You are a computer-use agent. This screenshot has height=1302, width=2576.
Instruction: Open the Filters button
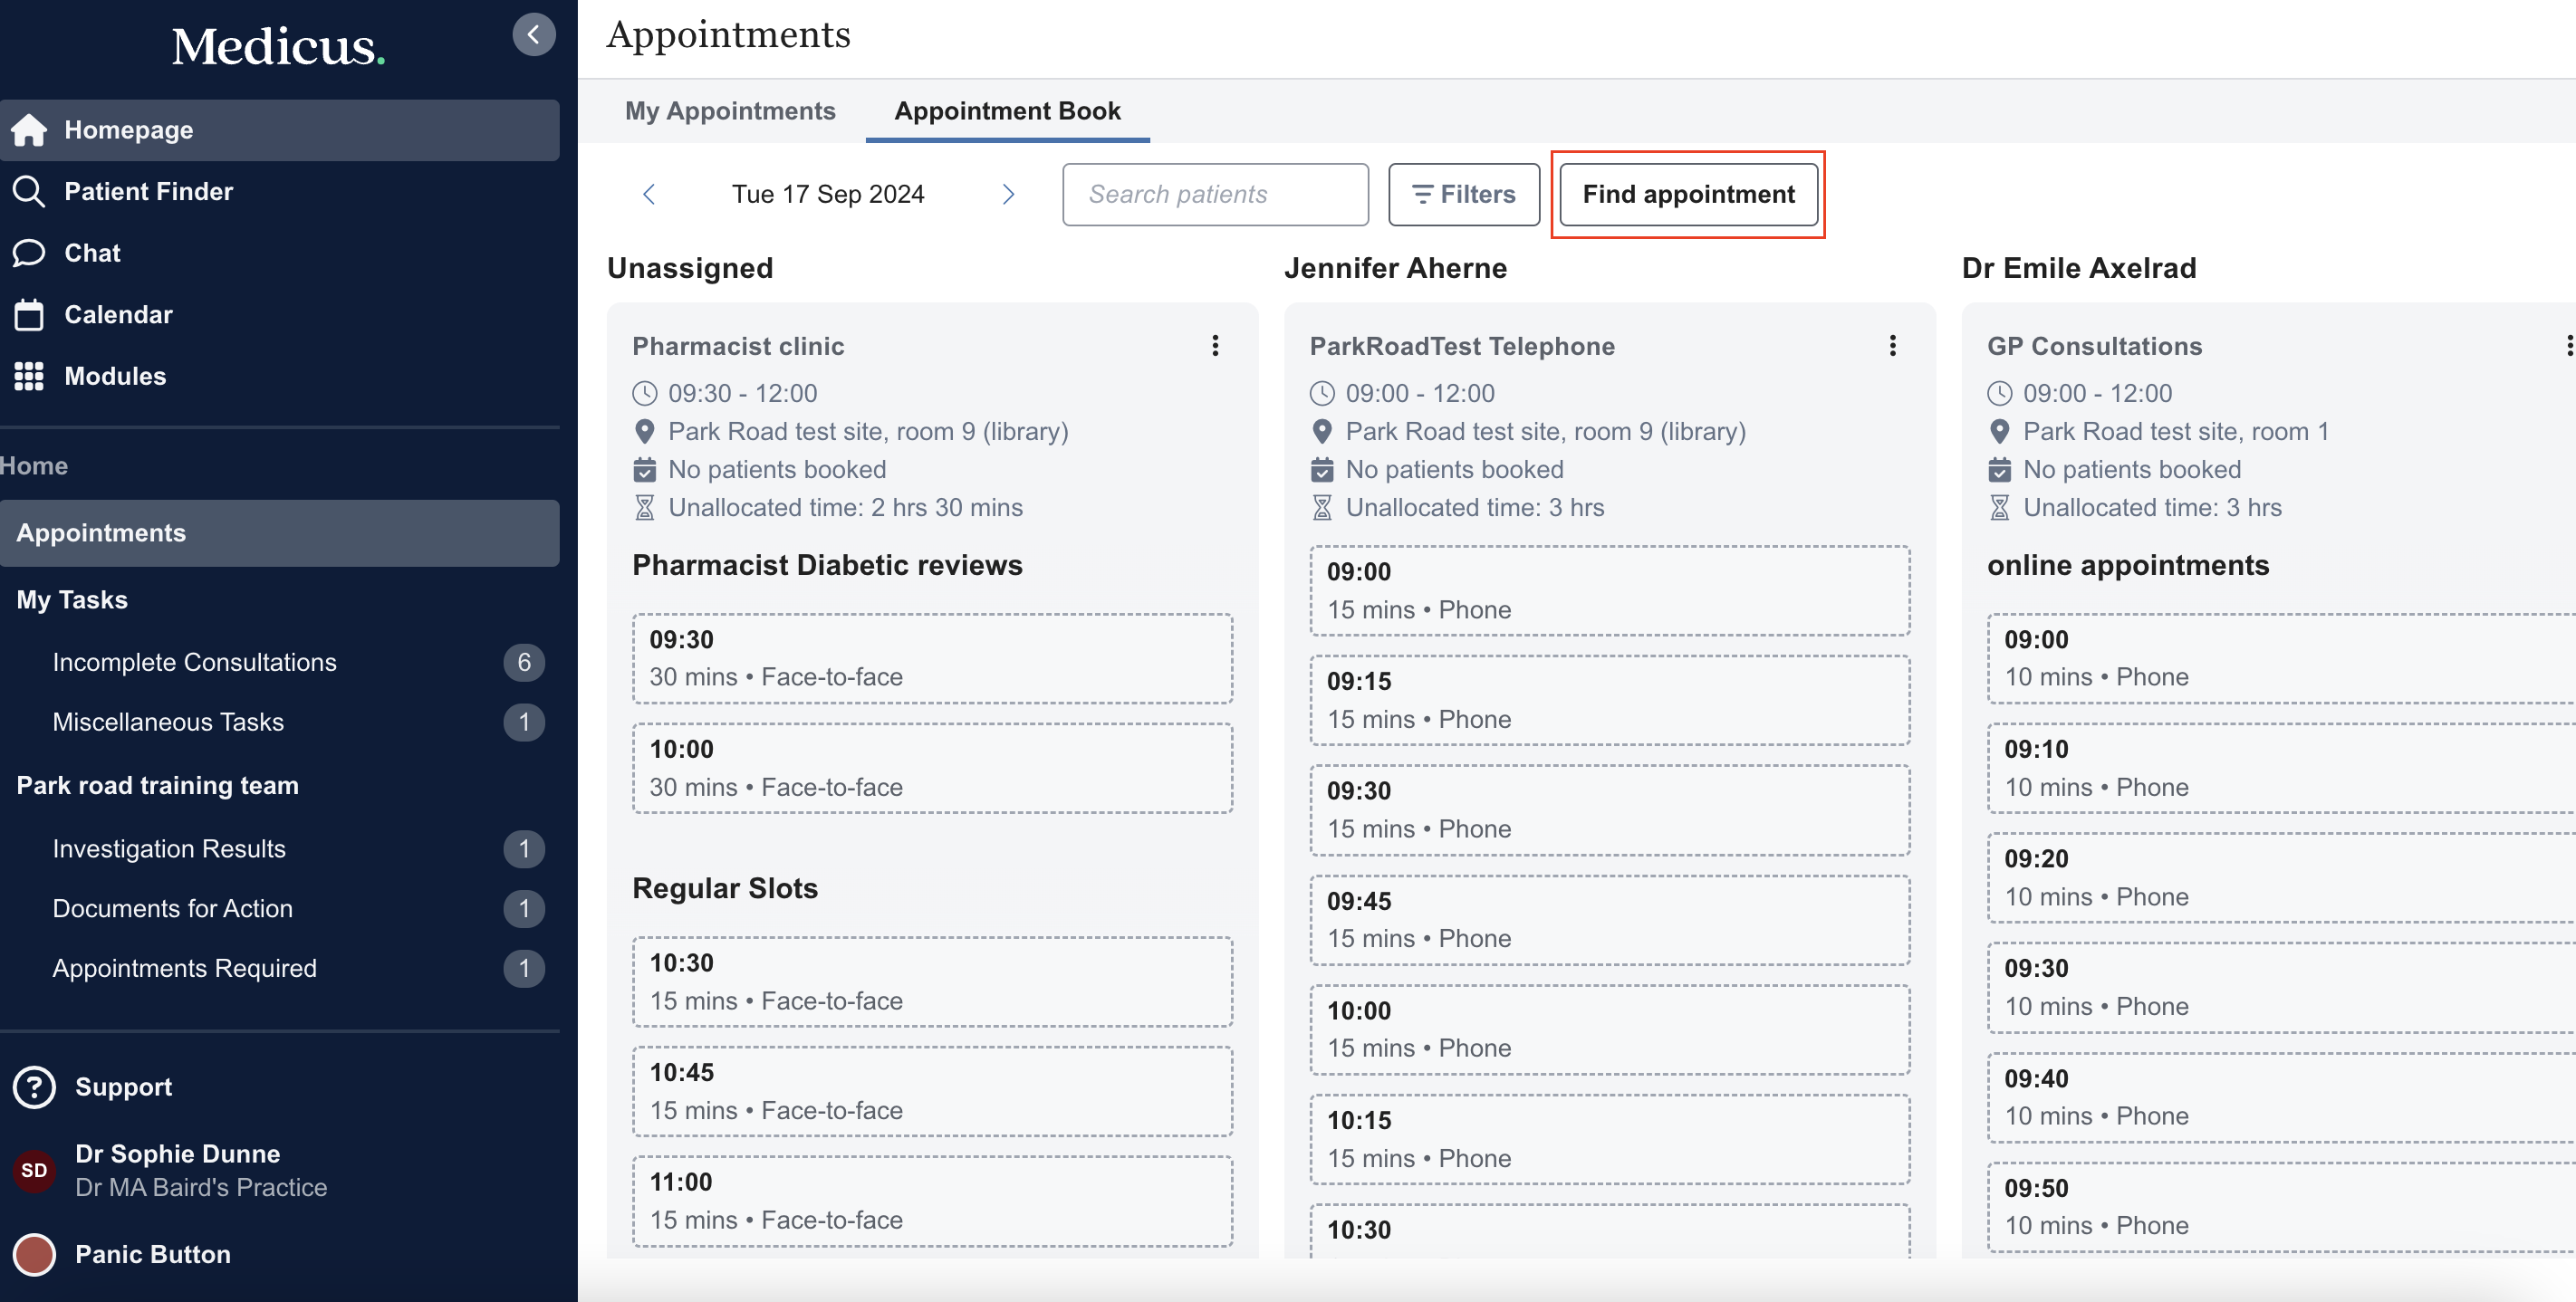[1463, 194]
